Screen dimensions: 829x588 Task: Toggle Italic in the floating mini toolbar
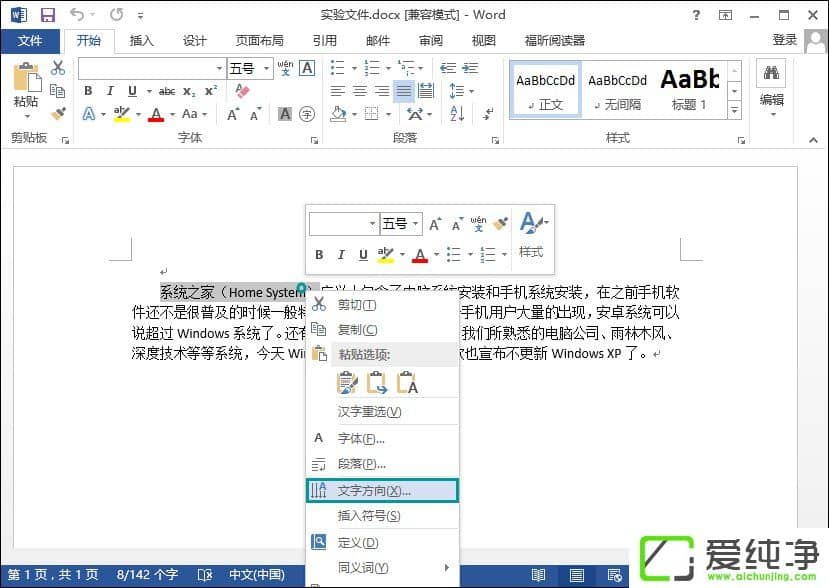341,255
